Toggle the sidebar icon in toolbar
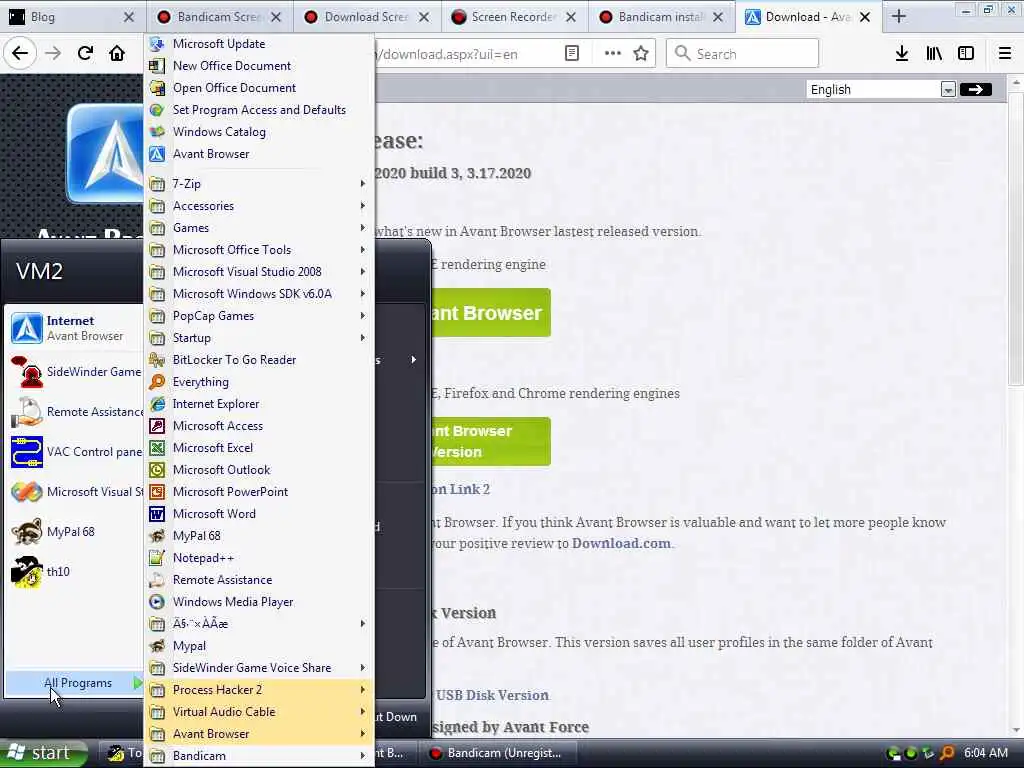Screen dimensions: 1024x768 click(x=966, y=54)
